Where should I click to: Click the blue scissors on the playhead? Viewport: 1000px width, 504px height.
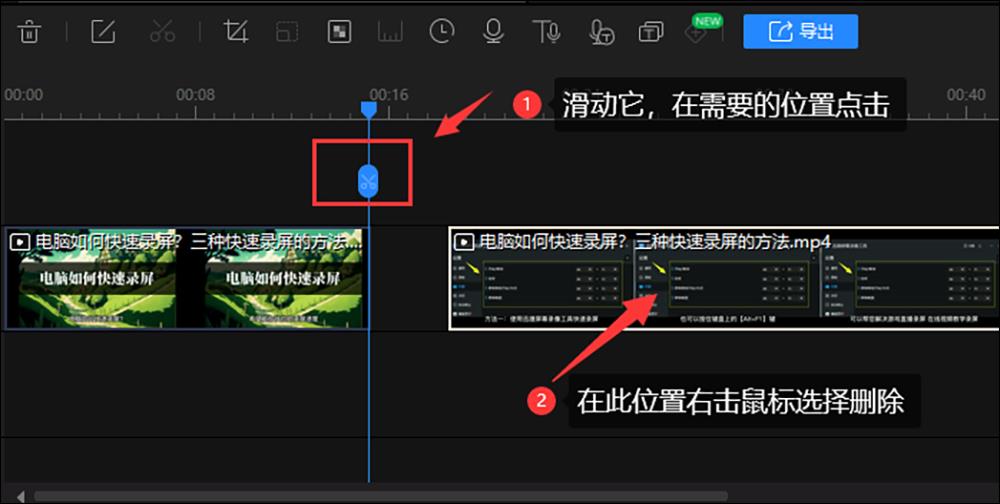pos(368,181)
